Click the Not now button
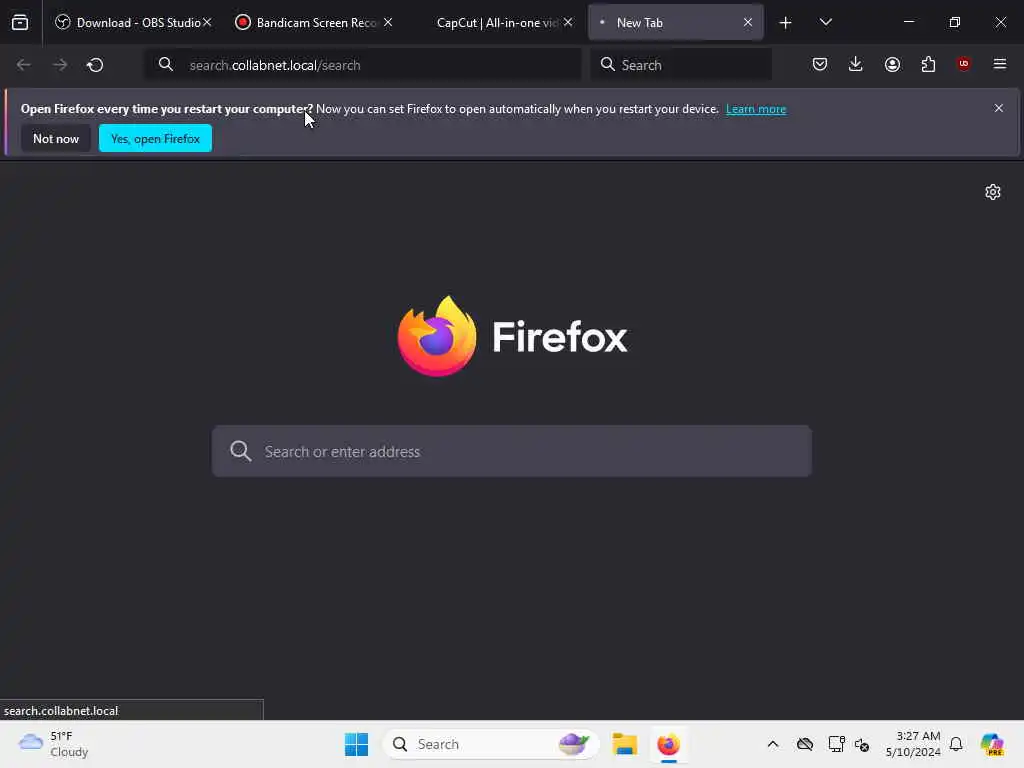1024x768 pixels. (56, 138)
